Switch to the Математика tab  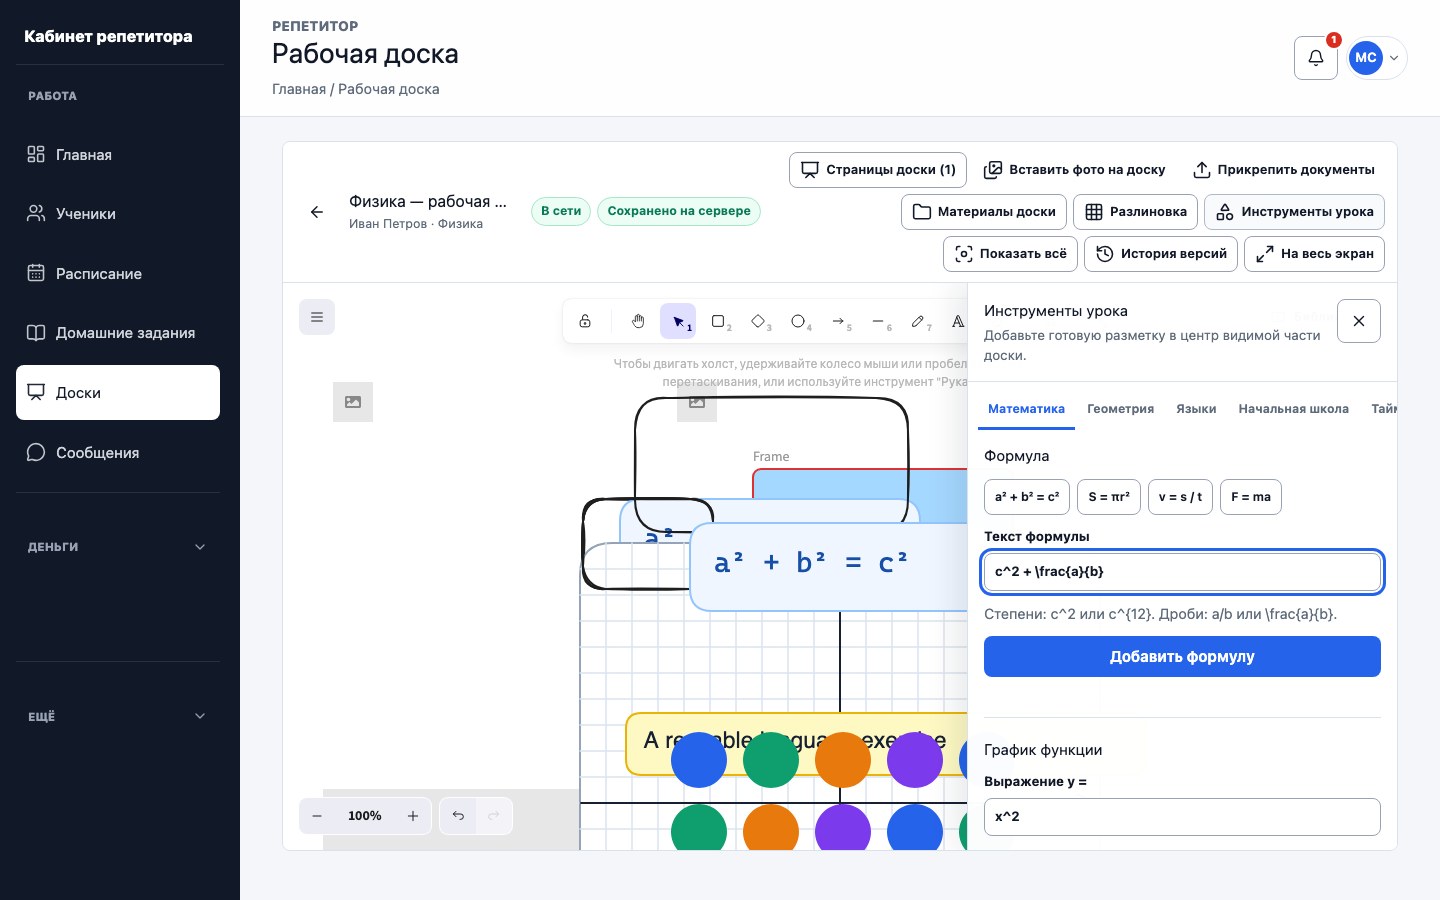(1026, 409)
